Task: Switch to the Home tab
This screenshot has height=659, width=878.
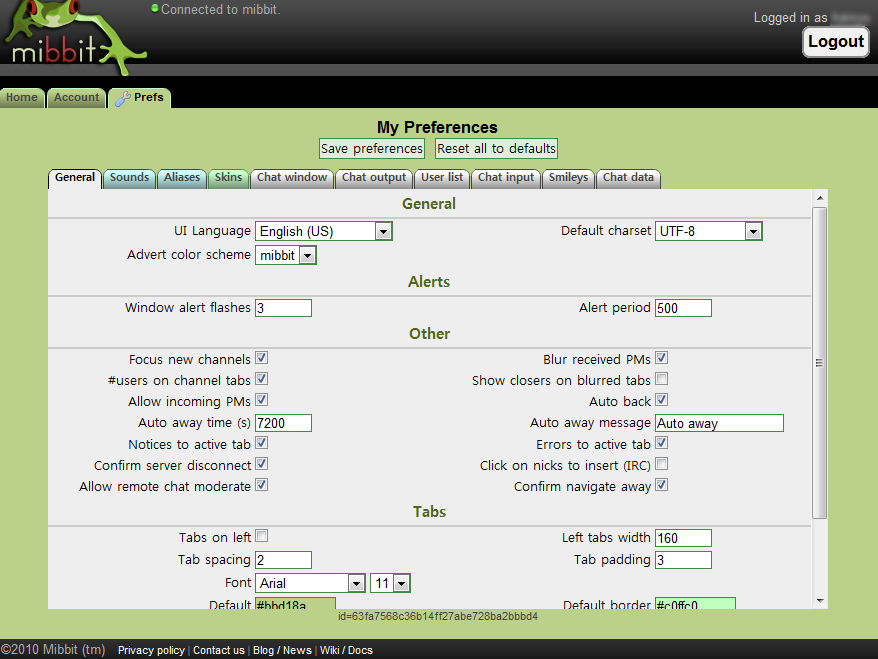Action: [x=22, y=97]
